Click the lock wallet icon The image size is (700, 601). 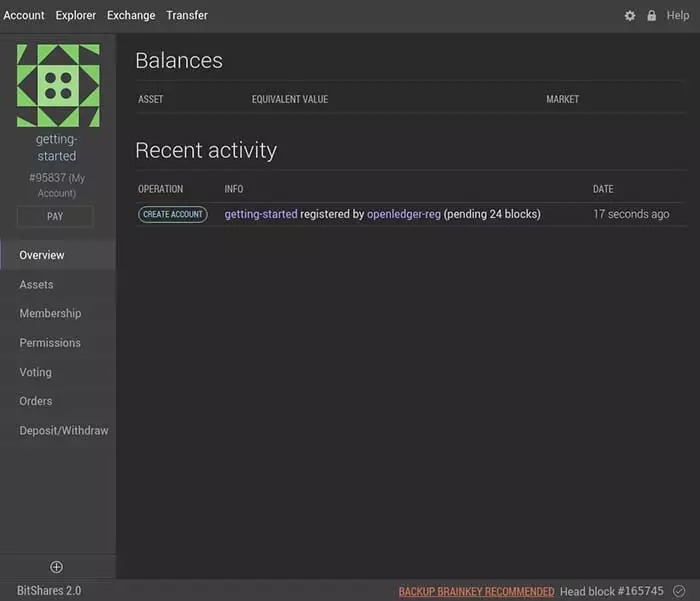coord(652,16)
